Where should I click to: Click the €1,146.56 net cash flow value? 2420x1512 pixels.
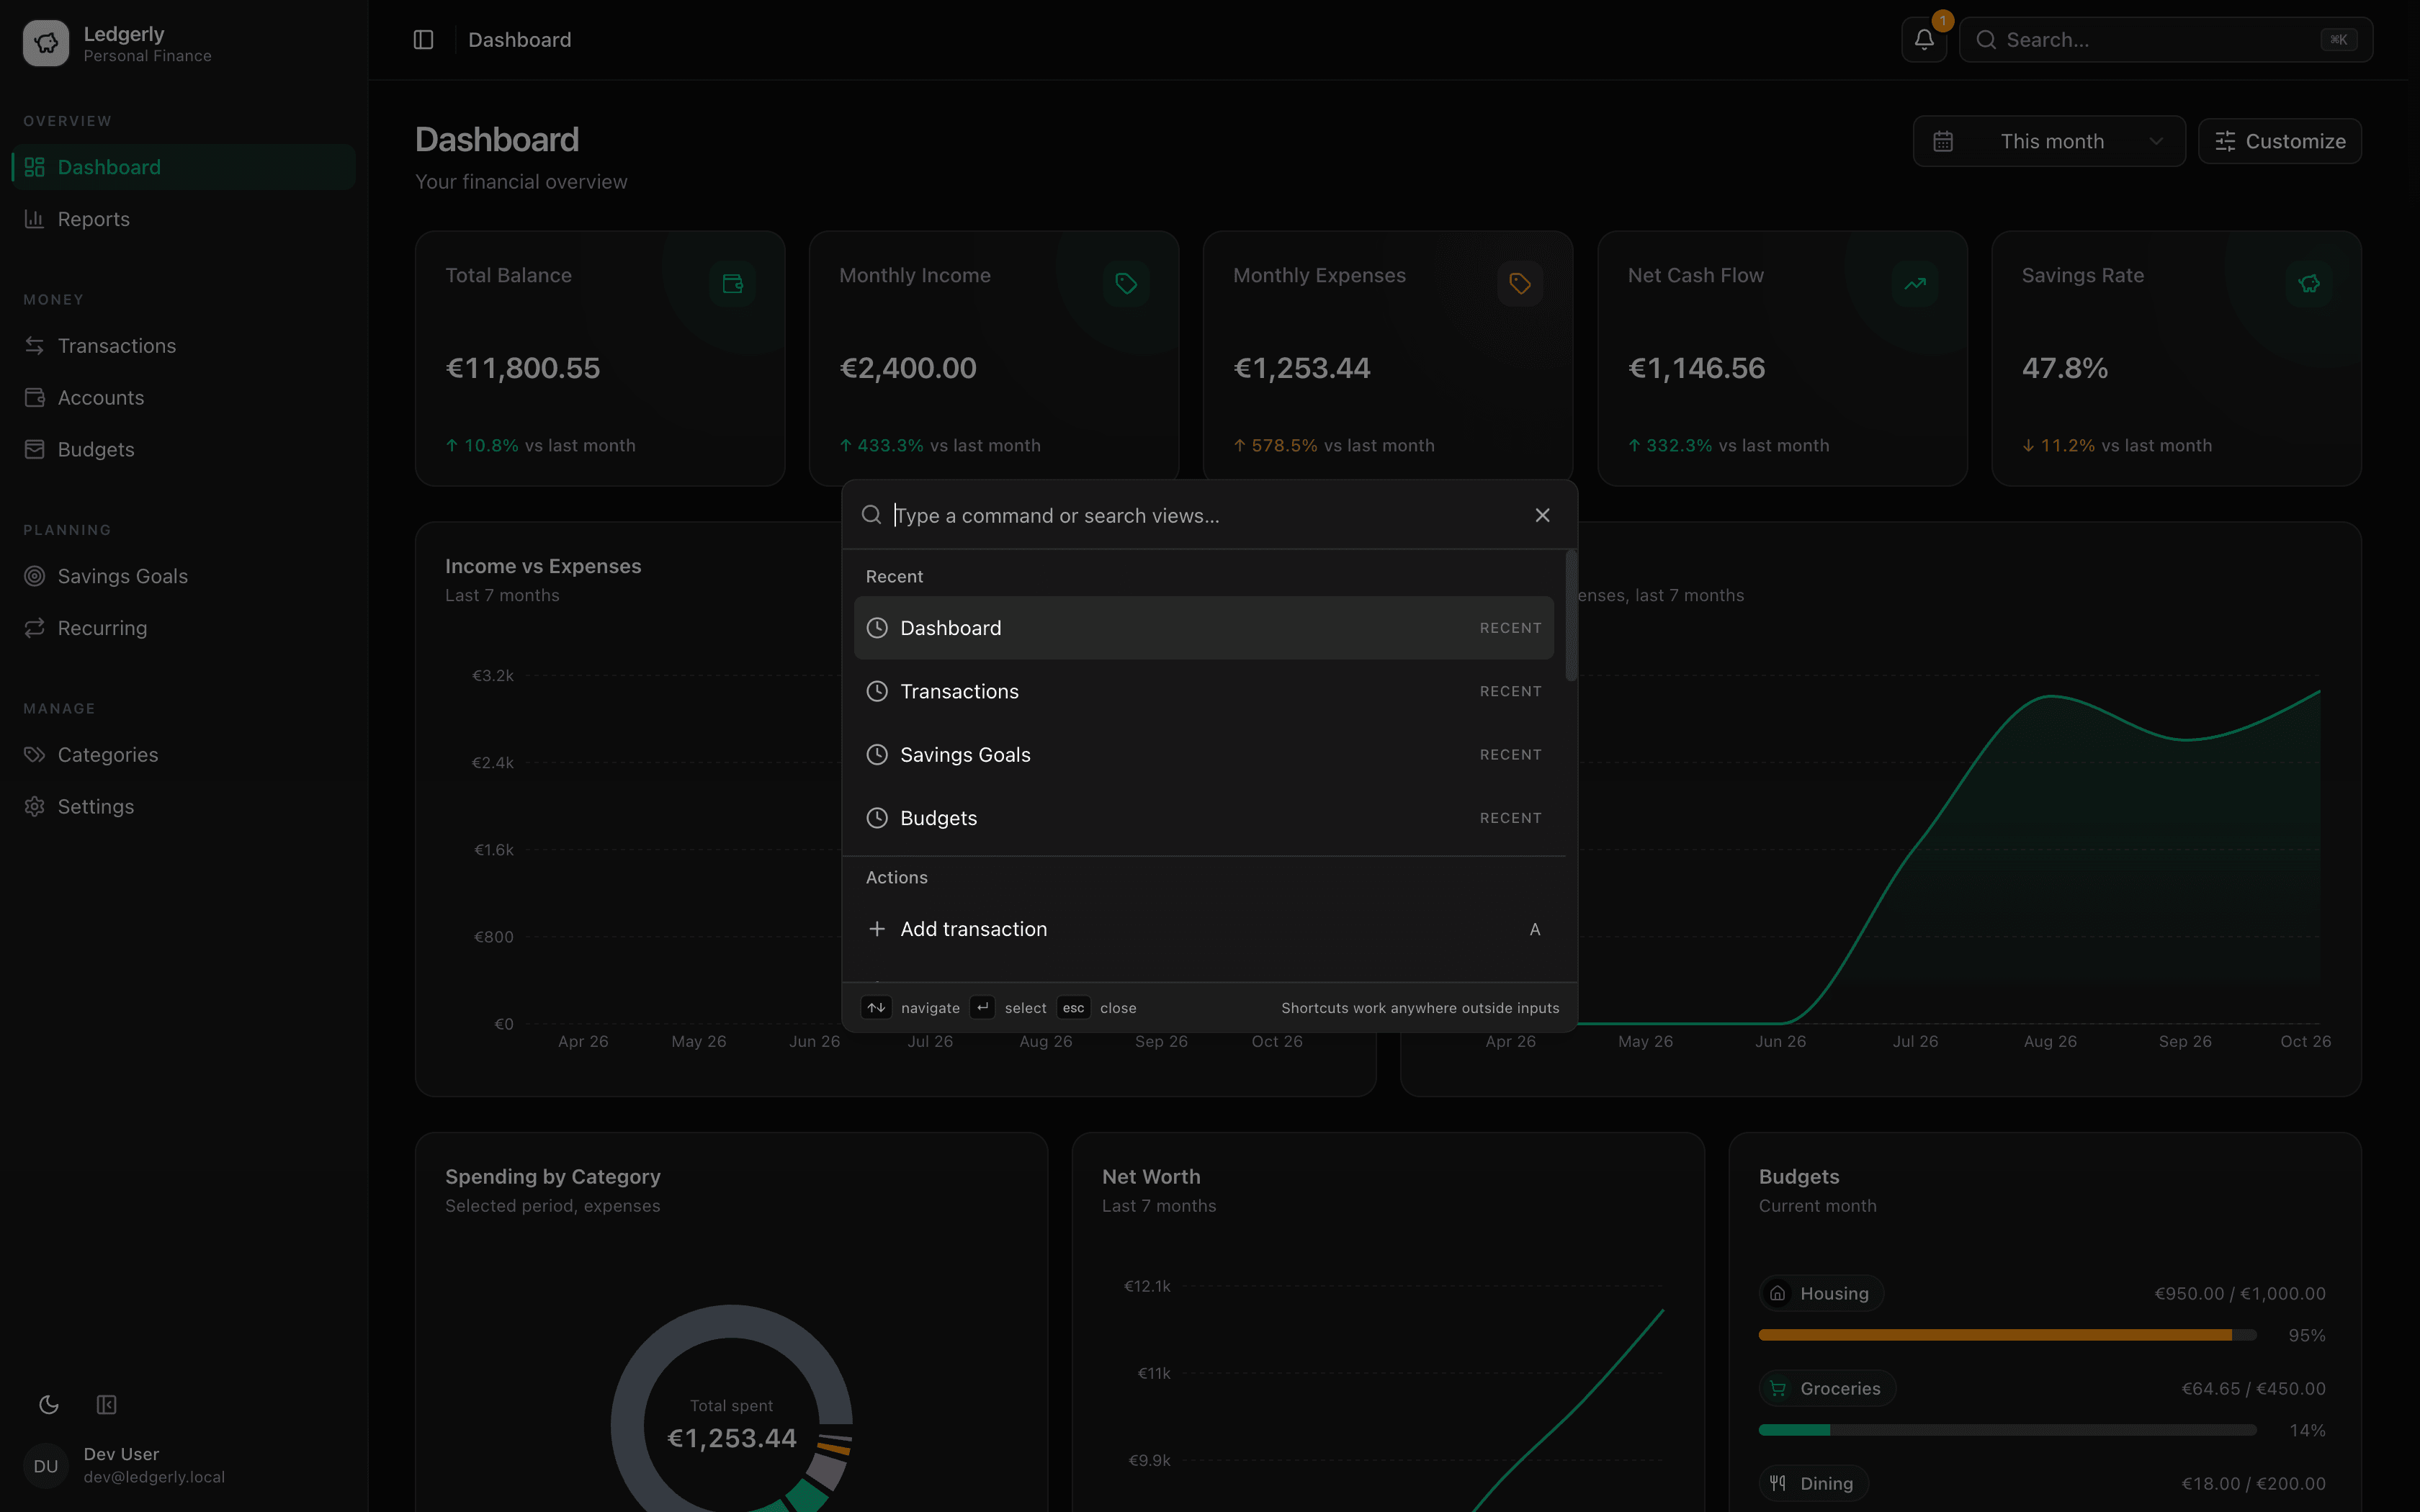coord(1696,368)
